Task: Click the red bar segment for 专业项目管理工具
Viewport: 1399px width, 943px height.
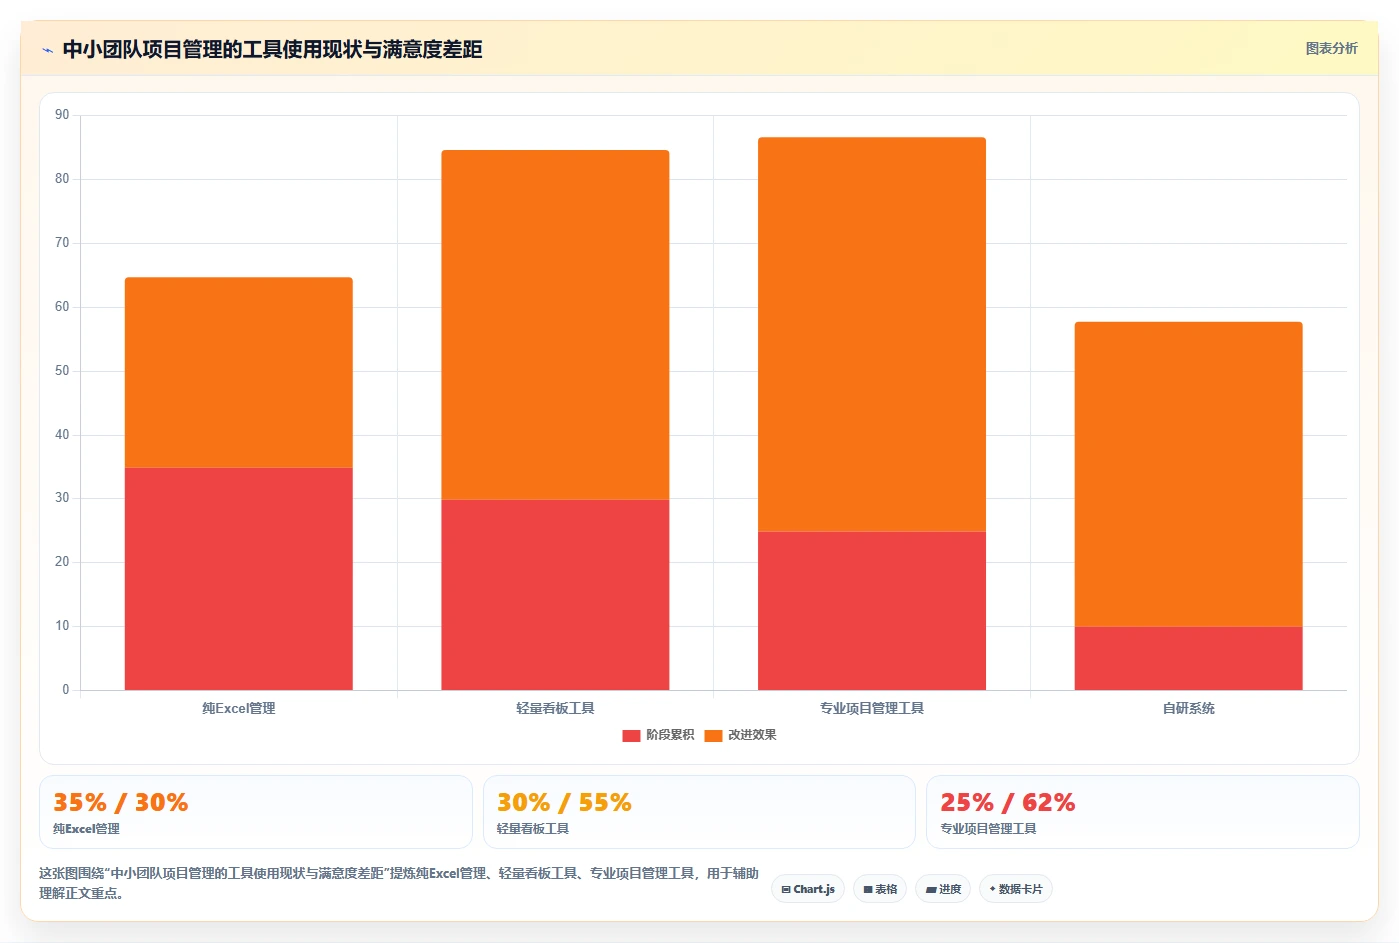Action: pyautogui.click(x=872, y=610)
